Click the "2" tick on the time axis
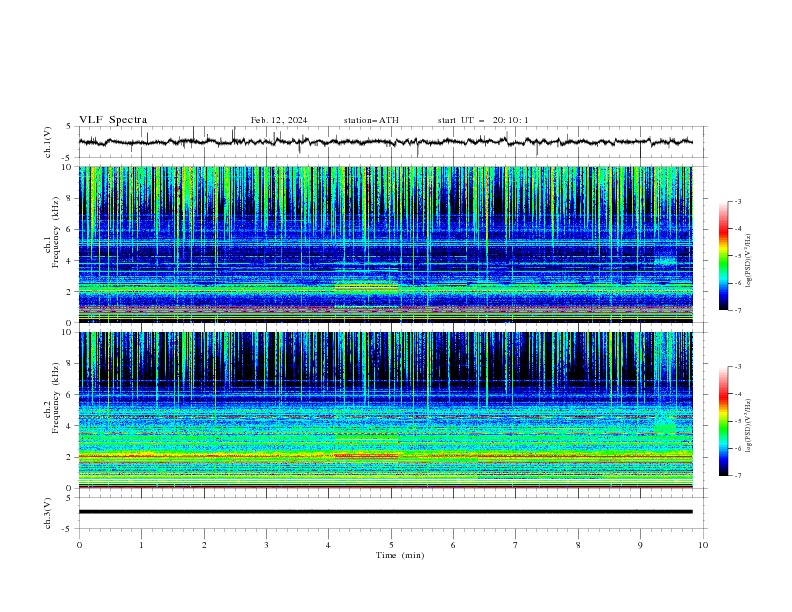This screenshot has height=612, width=792. tap(204, 545)
